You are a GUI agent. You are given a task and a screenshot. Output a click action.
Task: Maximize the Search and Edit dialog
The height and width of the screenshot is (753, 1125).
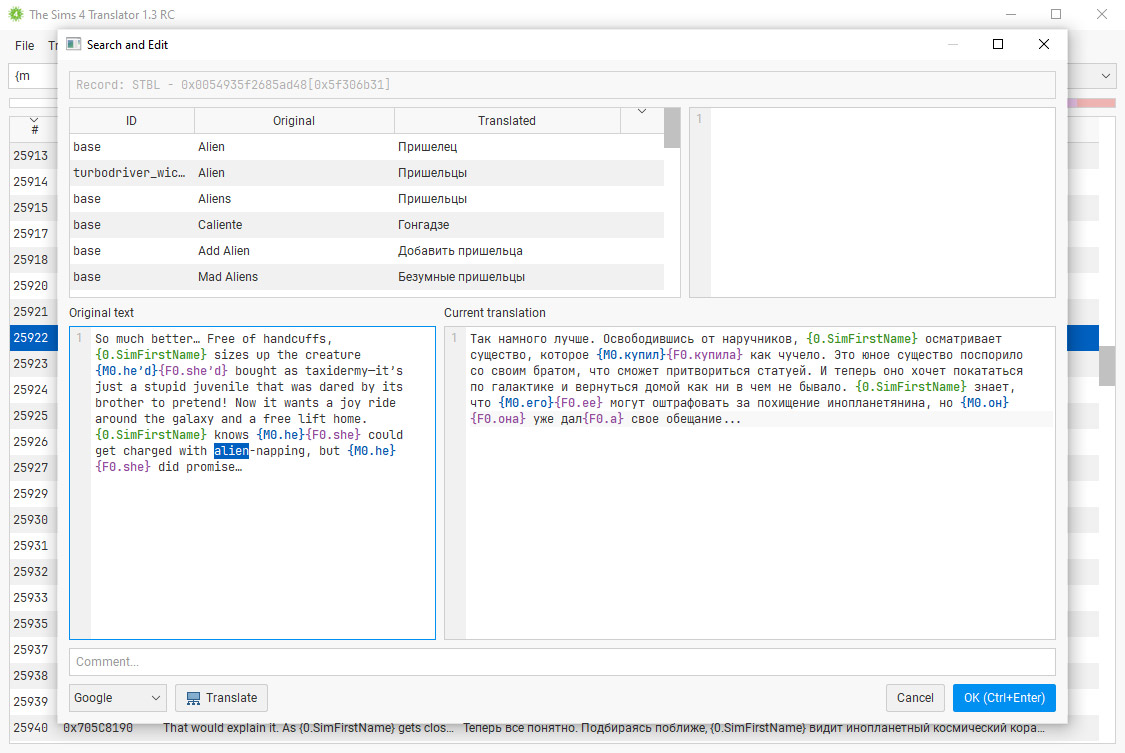pos(997,44)
